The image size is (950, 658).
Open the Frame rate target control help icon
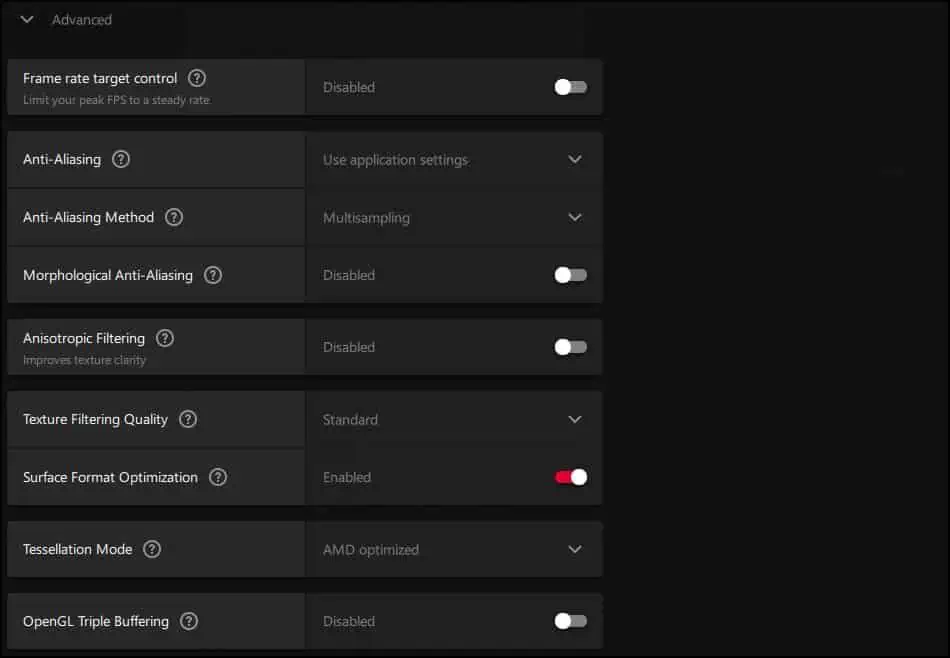[x=196, y=78]
